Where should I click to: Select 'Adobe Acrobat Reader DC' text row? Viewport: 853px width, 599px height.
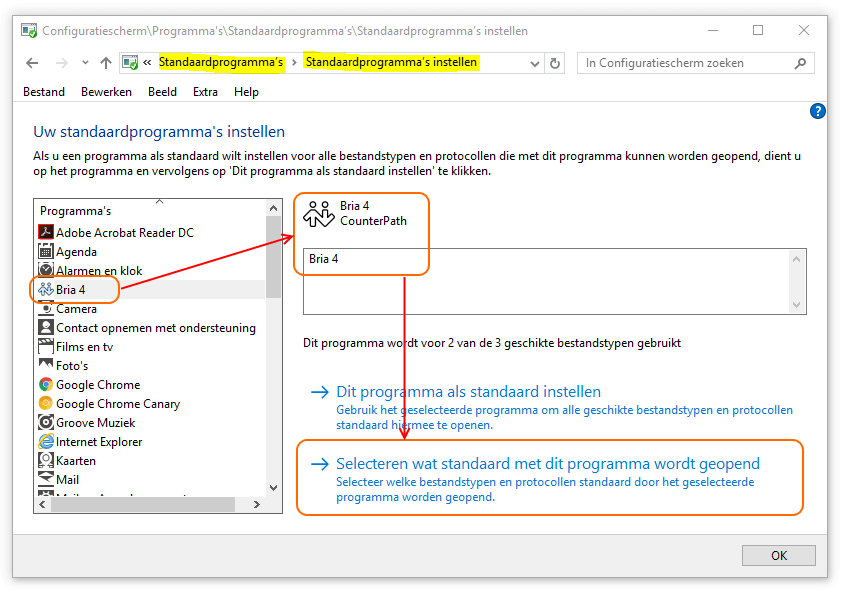(125, 233)
